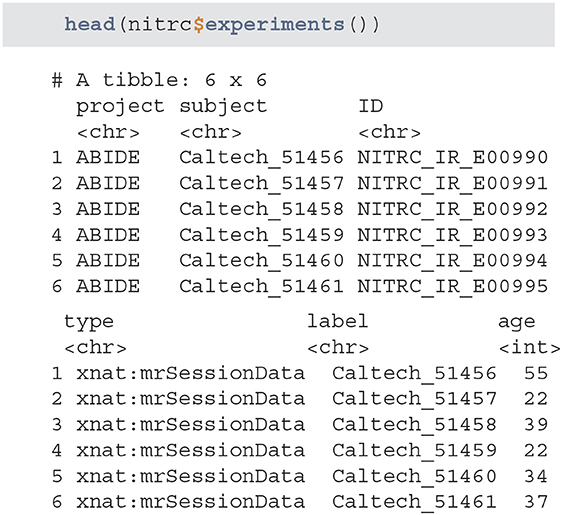Click the head function name in code

point(90,24)
